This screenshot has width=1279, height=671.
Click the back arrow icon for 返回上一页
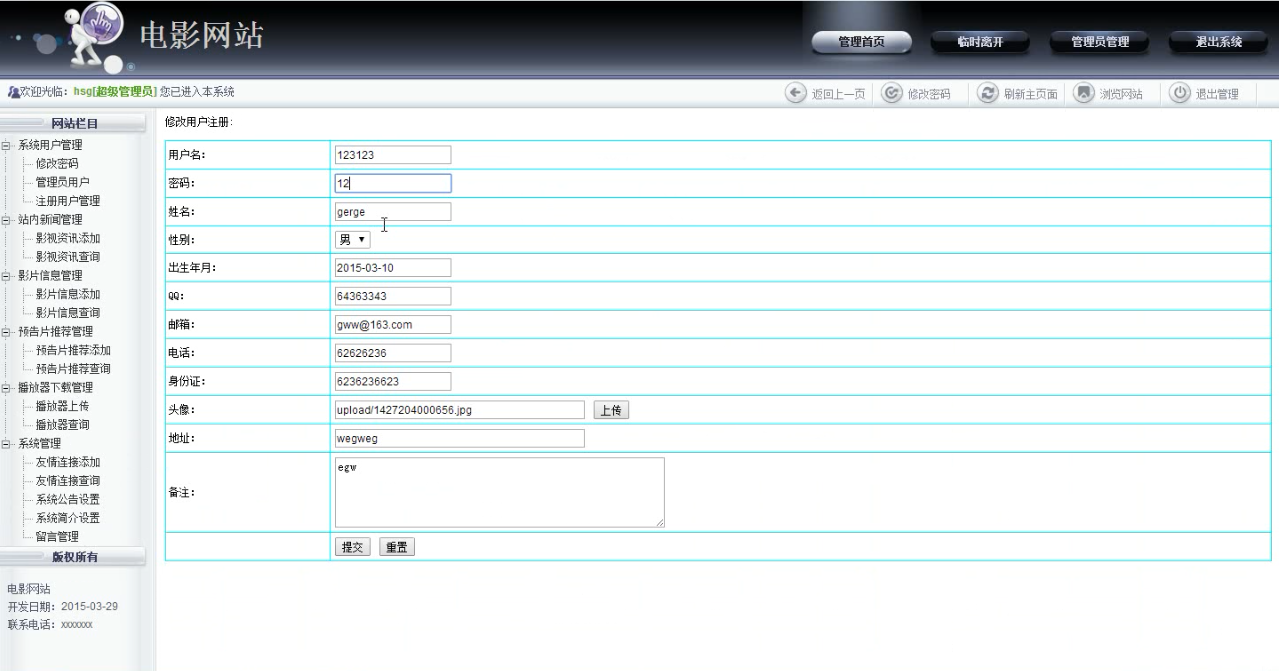[797, 94]
